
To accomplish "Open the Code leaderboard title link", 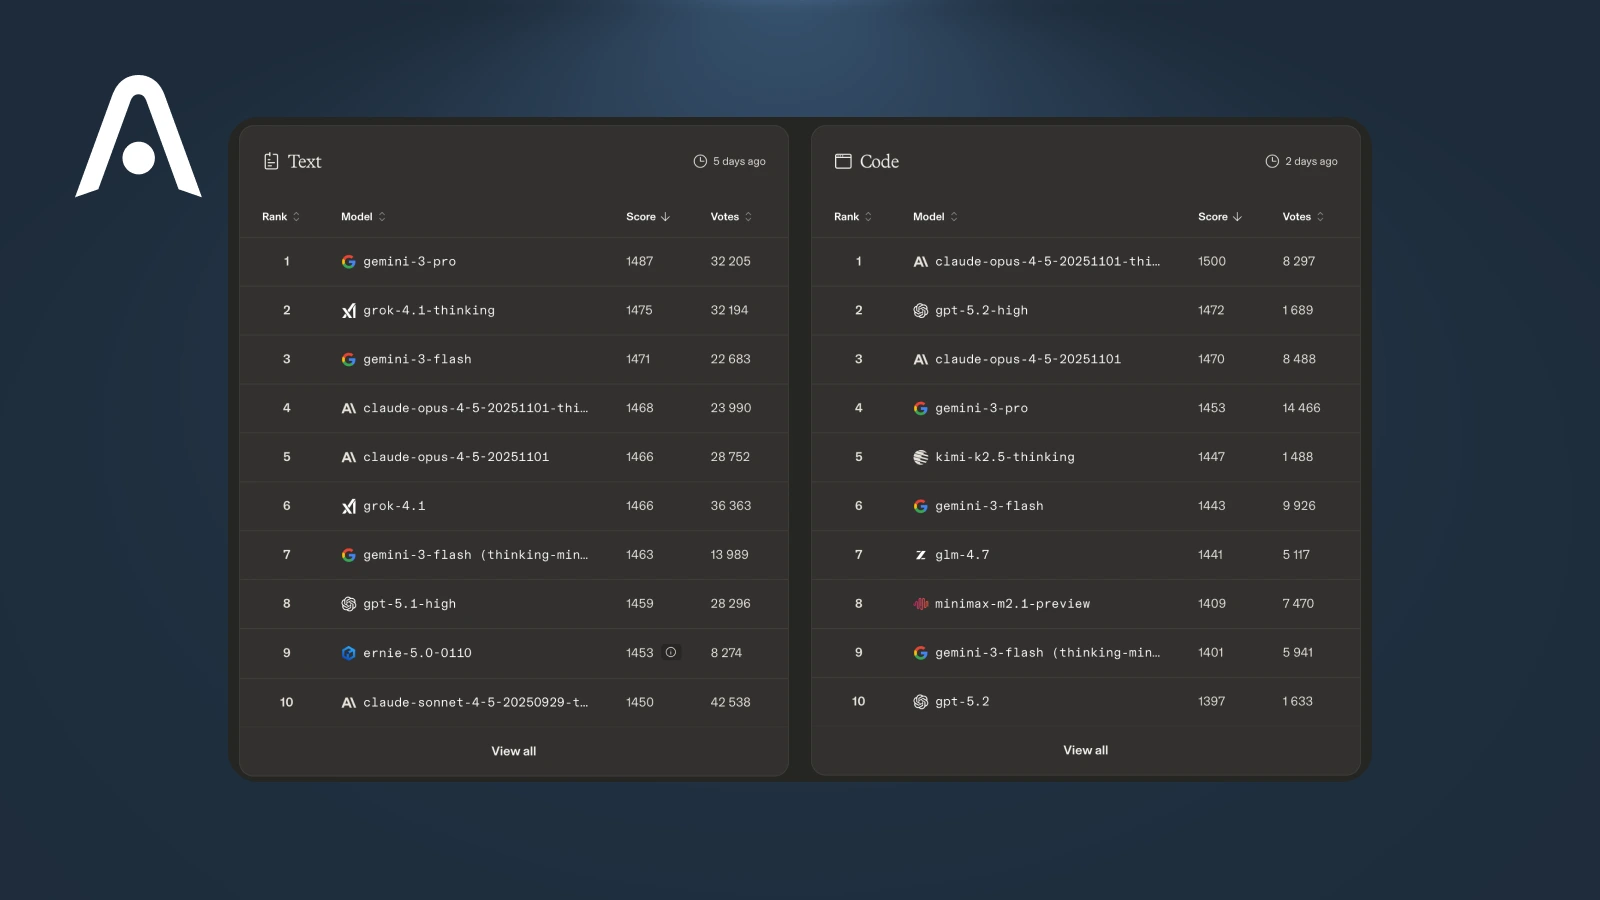I will [879, 162].
